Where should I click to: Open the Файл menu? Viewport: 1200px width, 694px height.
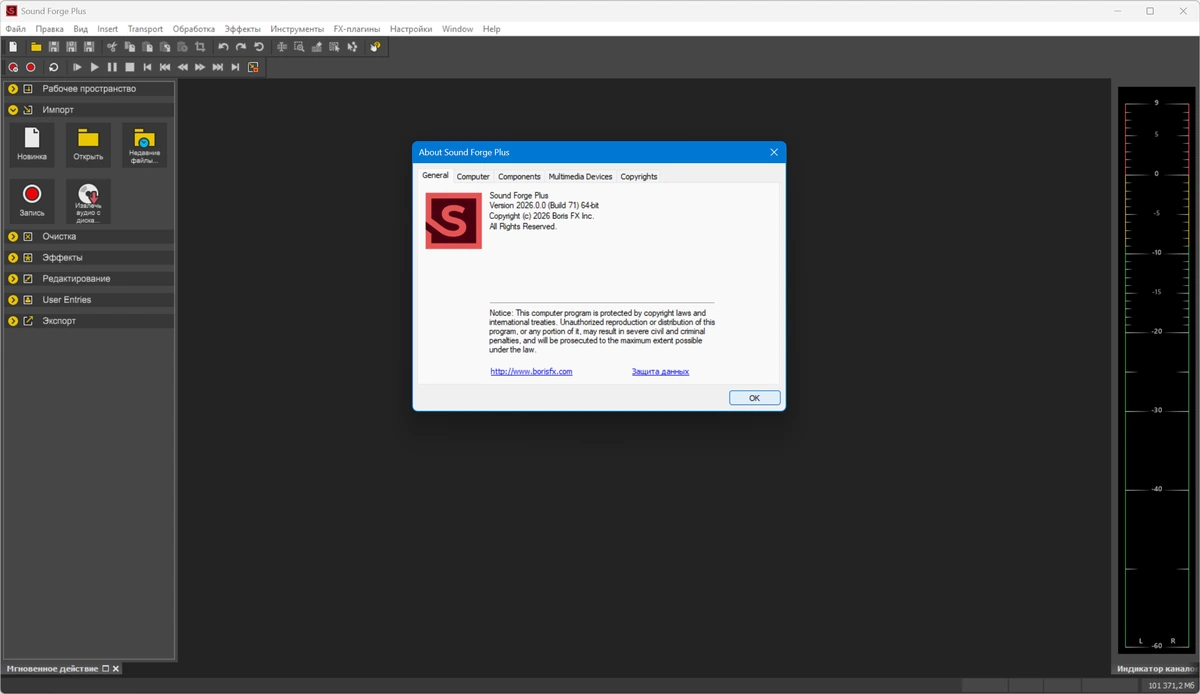click(15, 29)
